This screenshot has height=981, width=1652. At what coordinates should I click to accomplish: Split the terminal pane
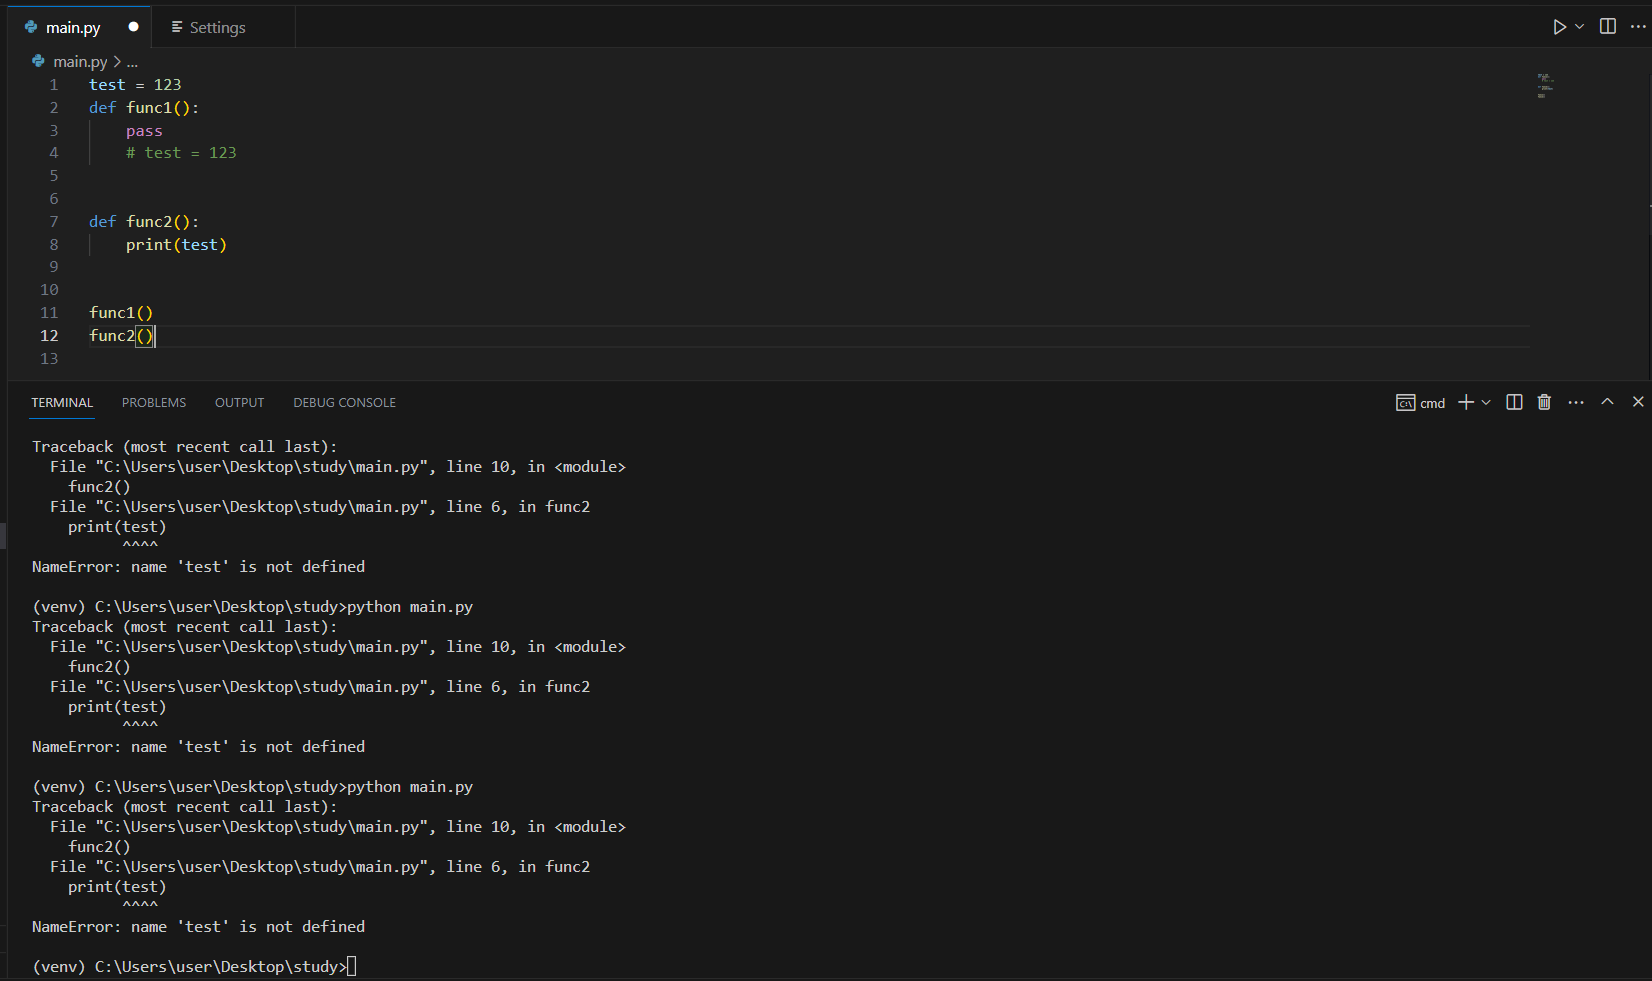1515,402
